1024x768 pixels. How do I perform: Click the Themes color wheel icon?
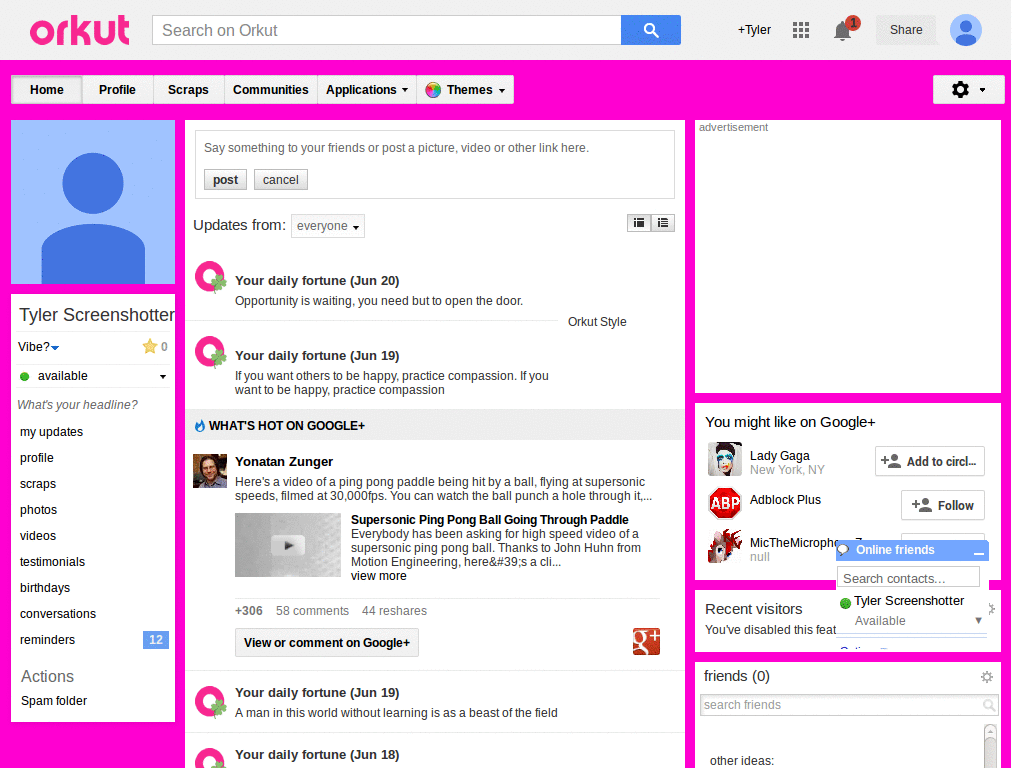tap(433, 90)
